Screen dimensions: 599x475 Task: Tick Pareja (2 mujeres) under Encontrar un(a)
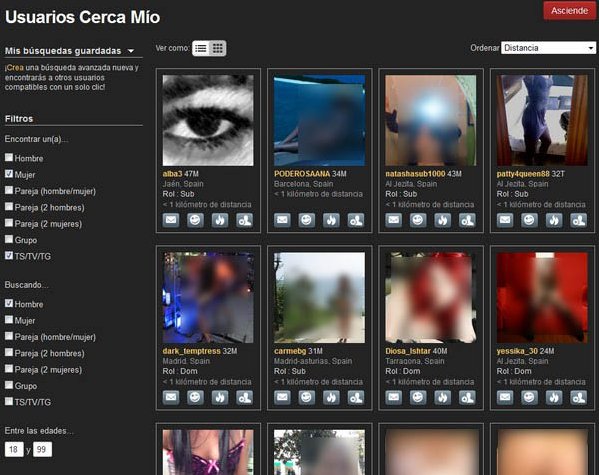[x=9, y=223]
